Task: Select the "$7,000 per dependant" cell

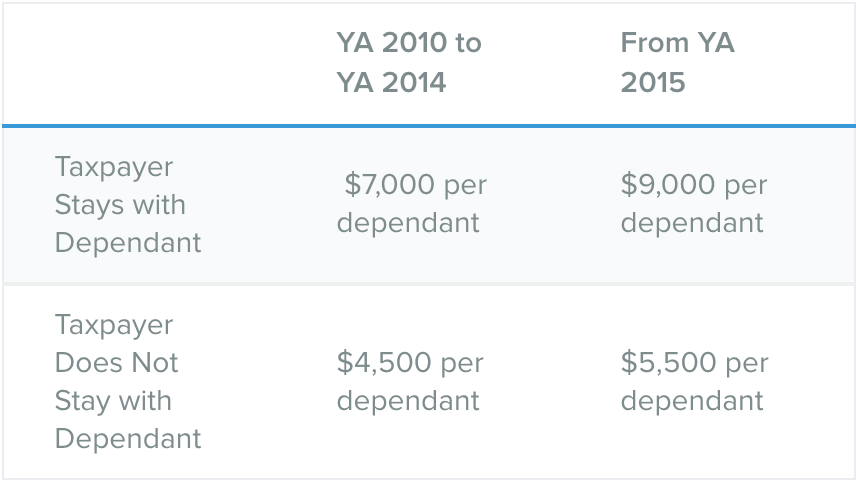Action: pos(411,204)
